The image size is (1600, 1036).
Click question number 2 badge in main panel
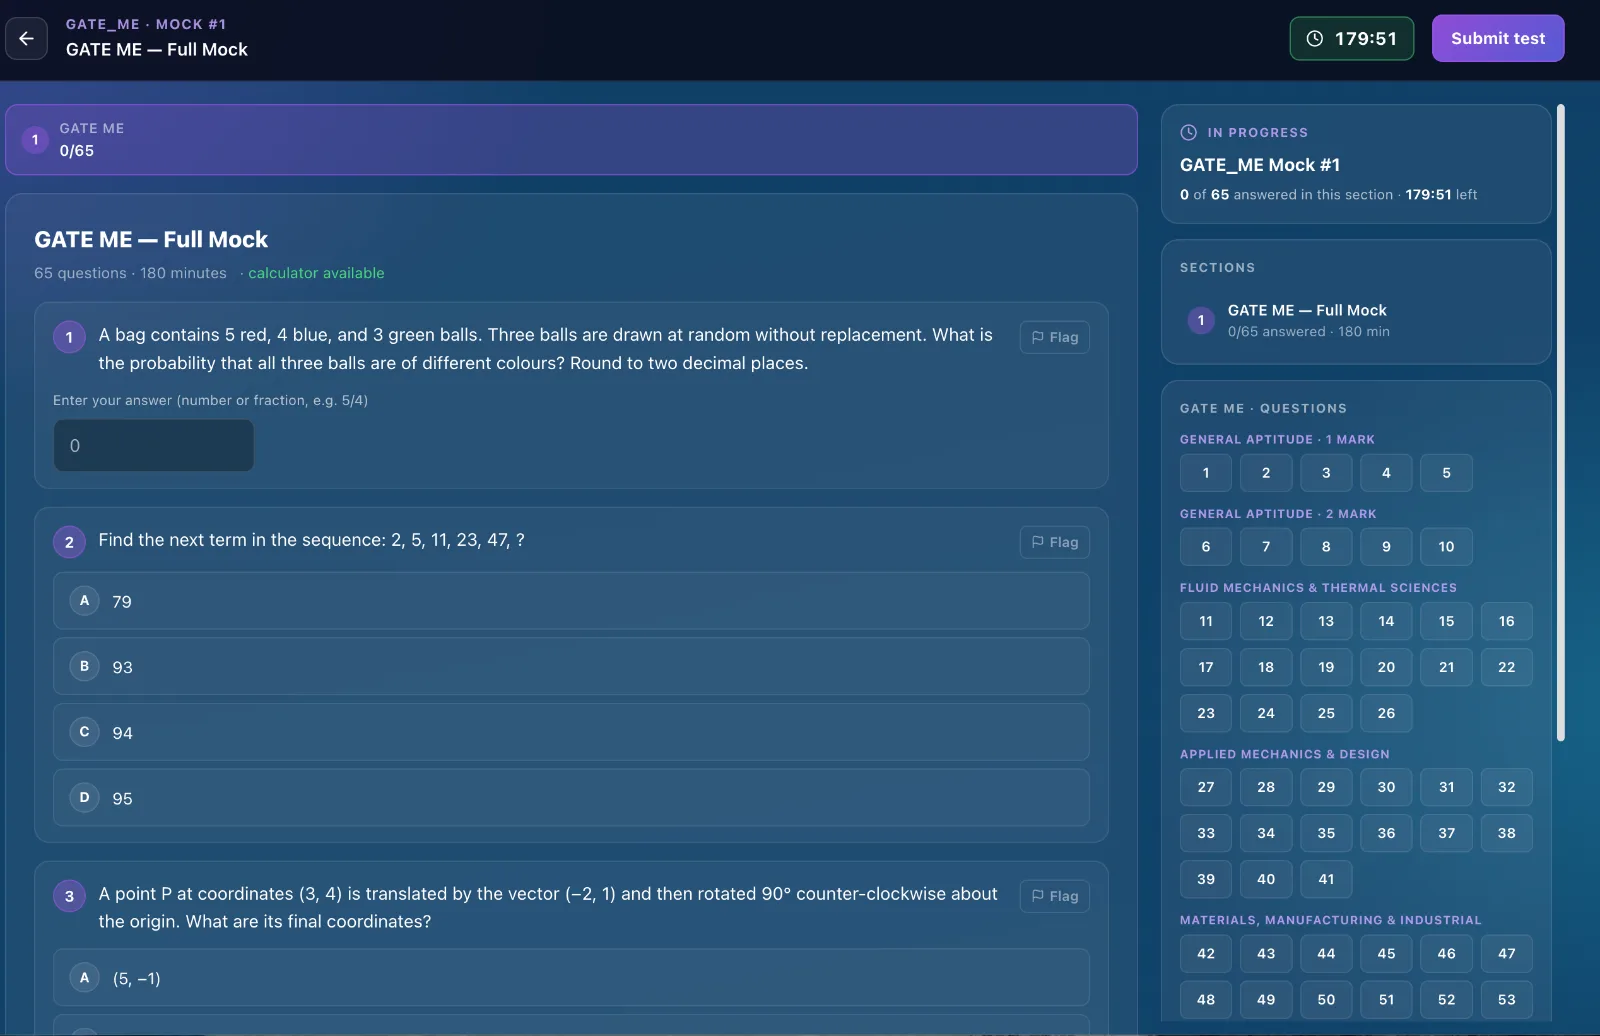coord(69,542)
